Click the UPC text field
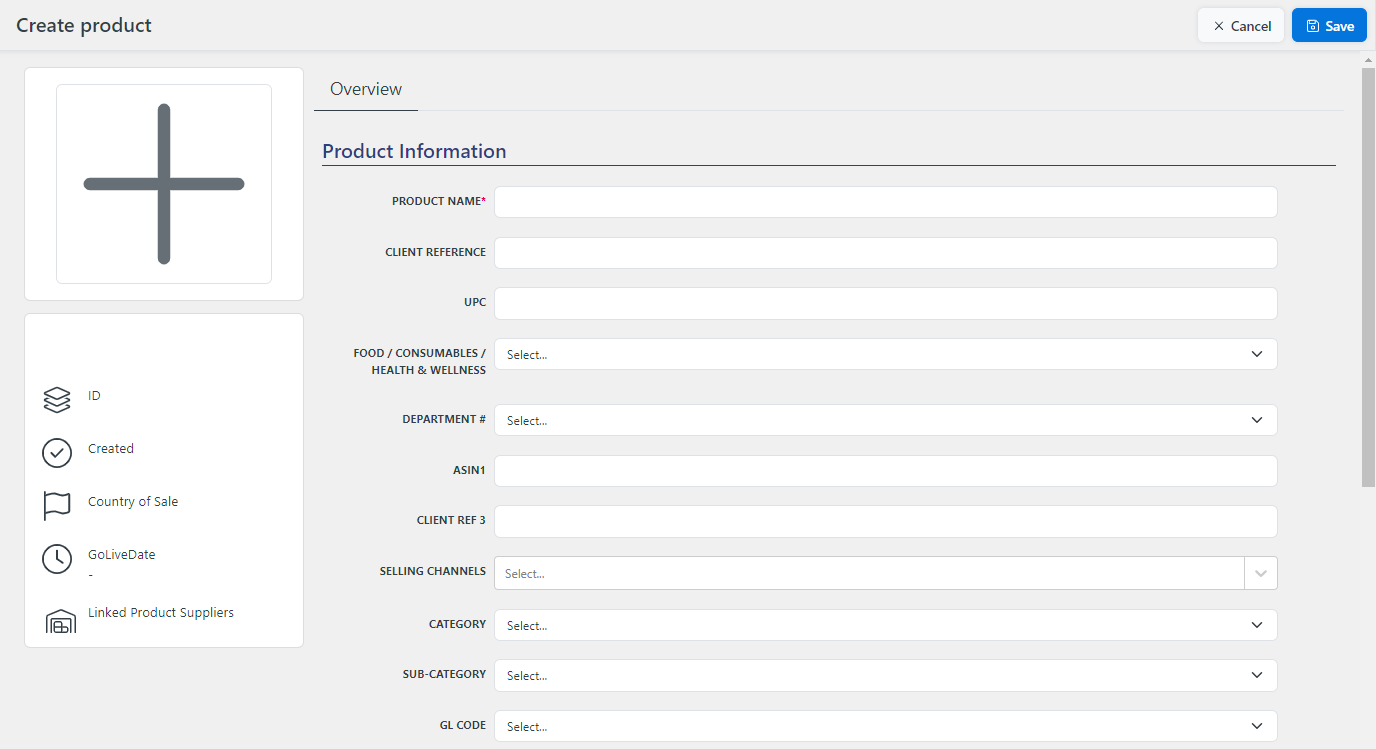The height and width of the screenshot is (749, 1376). point(886,303)
